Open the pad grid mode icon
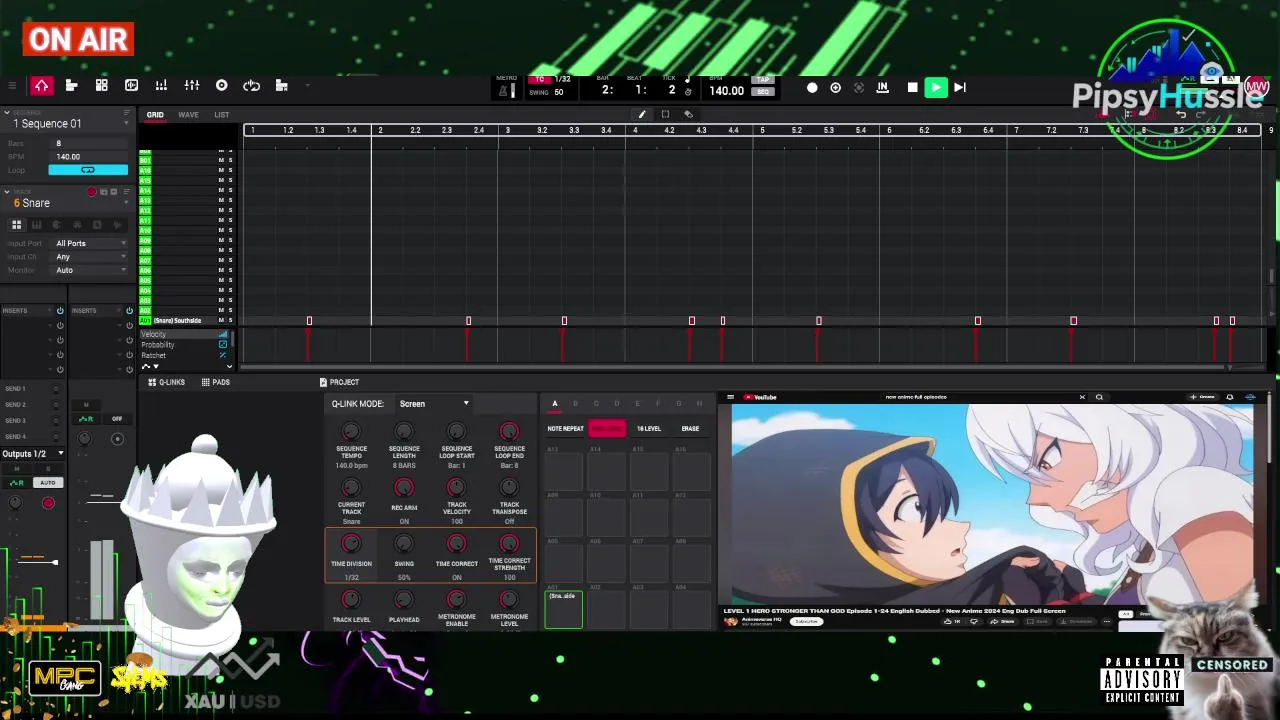This screenshot has width=1280, height=720. 101,86
